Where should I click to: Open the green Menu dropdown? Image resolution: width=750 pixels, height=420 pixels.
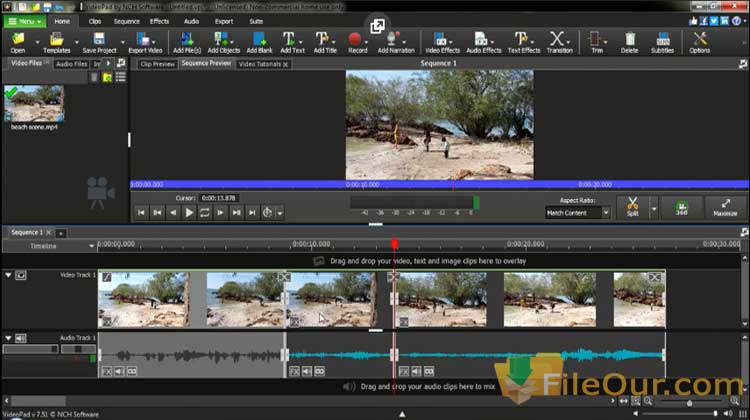tap(25, 21)
